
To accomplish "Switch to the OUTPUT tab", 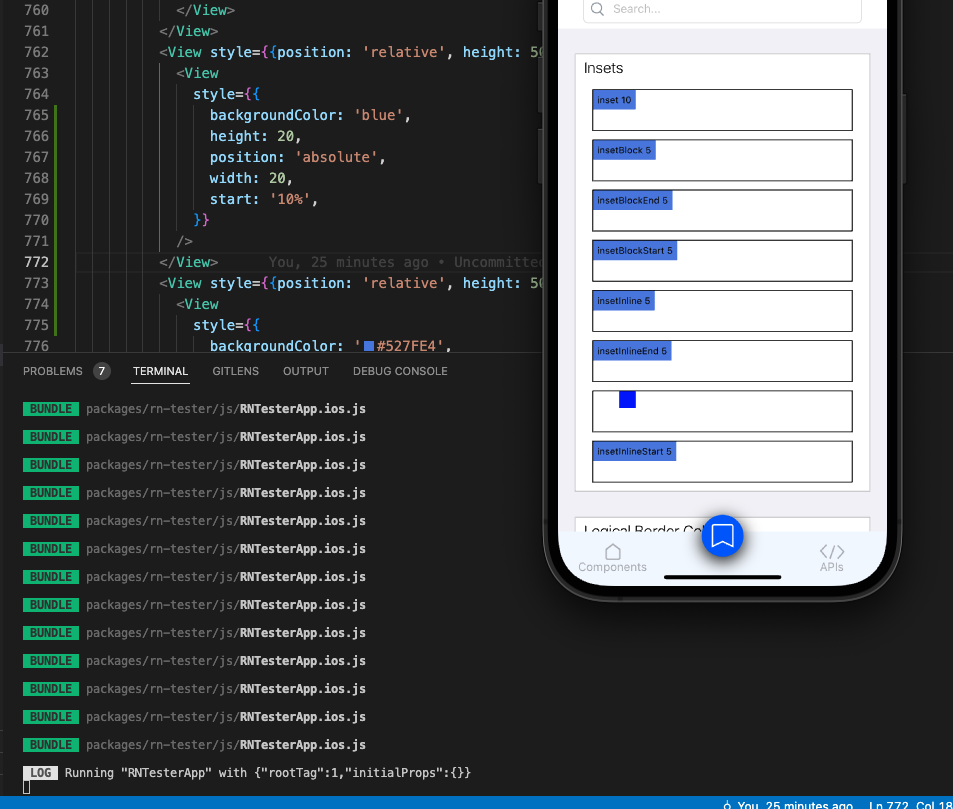I will coord(306,371).
